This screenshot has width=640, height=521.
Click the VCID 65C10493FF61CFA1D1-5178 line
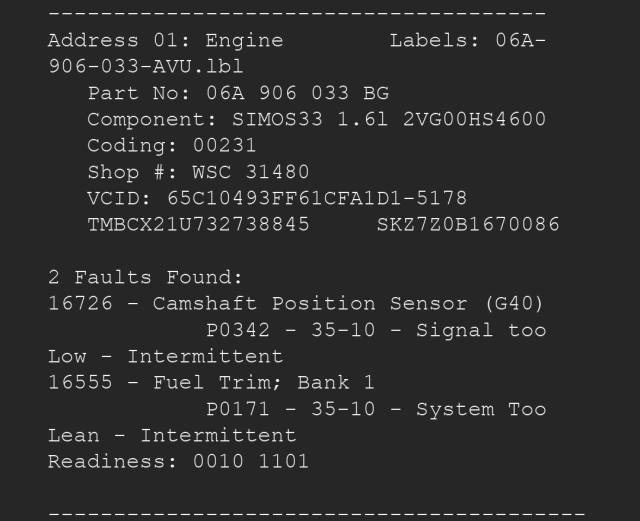(277, 198)
